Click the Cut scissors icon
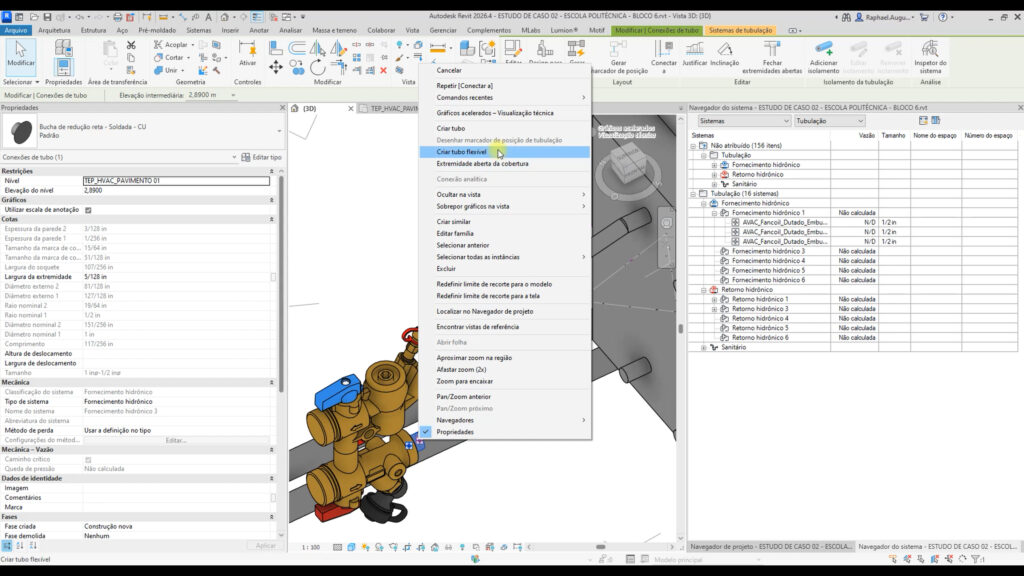The width and height of the screenshot is (1024, 576). coord(131,45)
